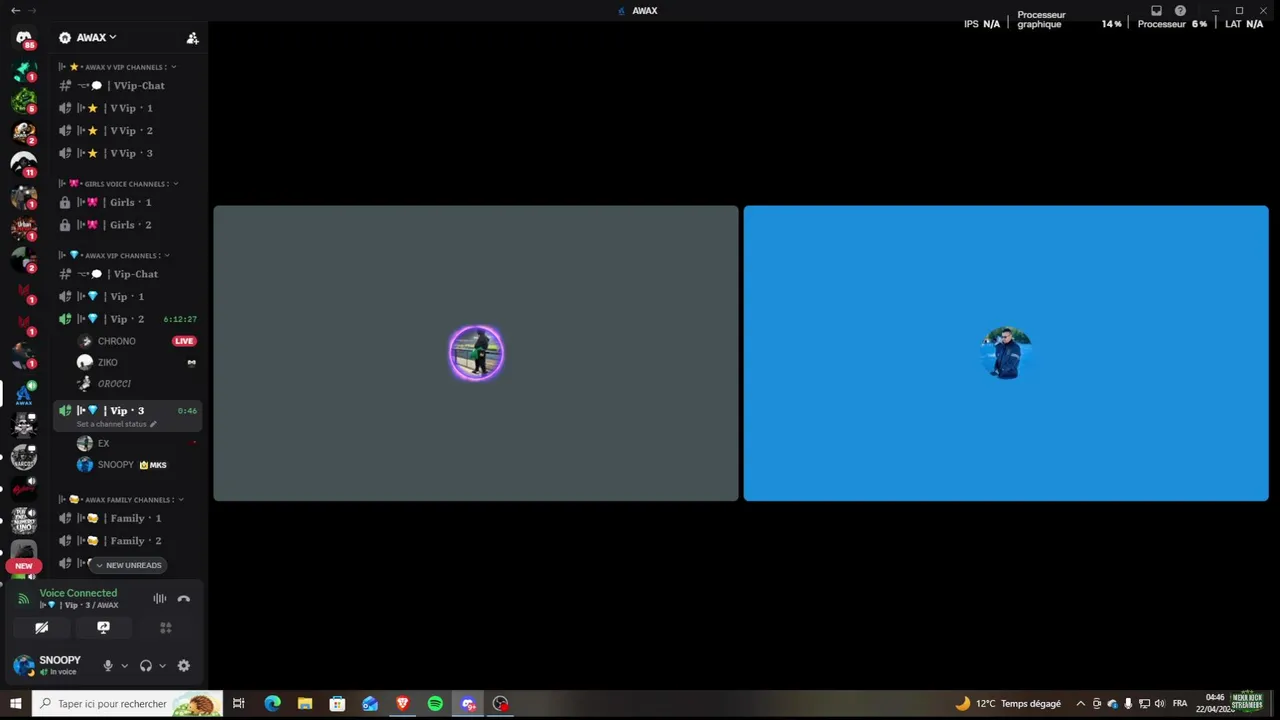Open Spotify from taskbar
The height and width of the screenshot is (720, 1280).
[x=435, y=704]
